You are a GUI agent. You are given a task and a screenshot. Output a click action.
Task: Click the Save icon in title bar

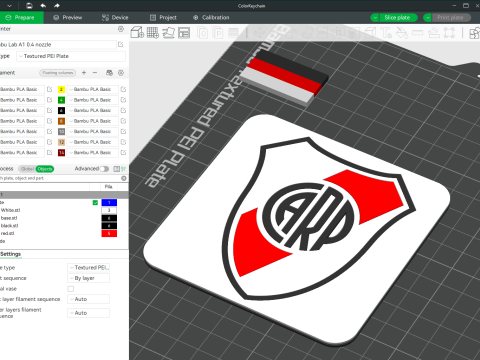pyautogui.click(x=29, y=6)
